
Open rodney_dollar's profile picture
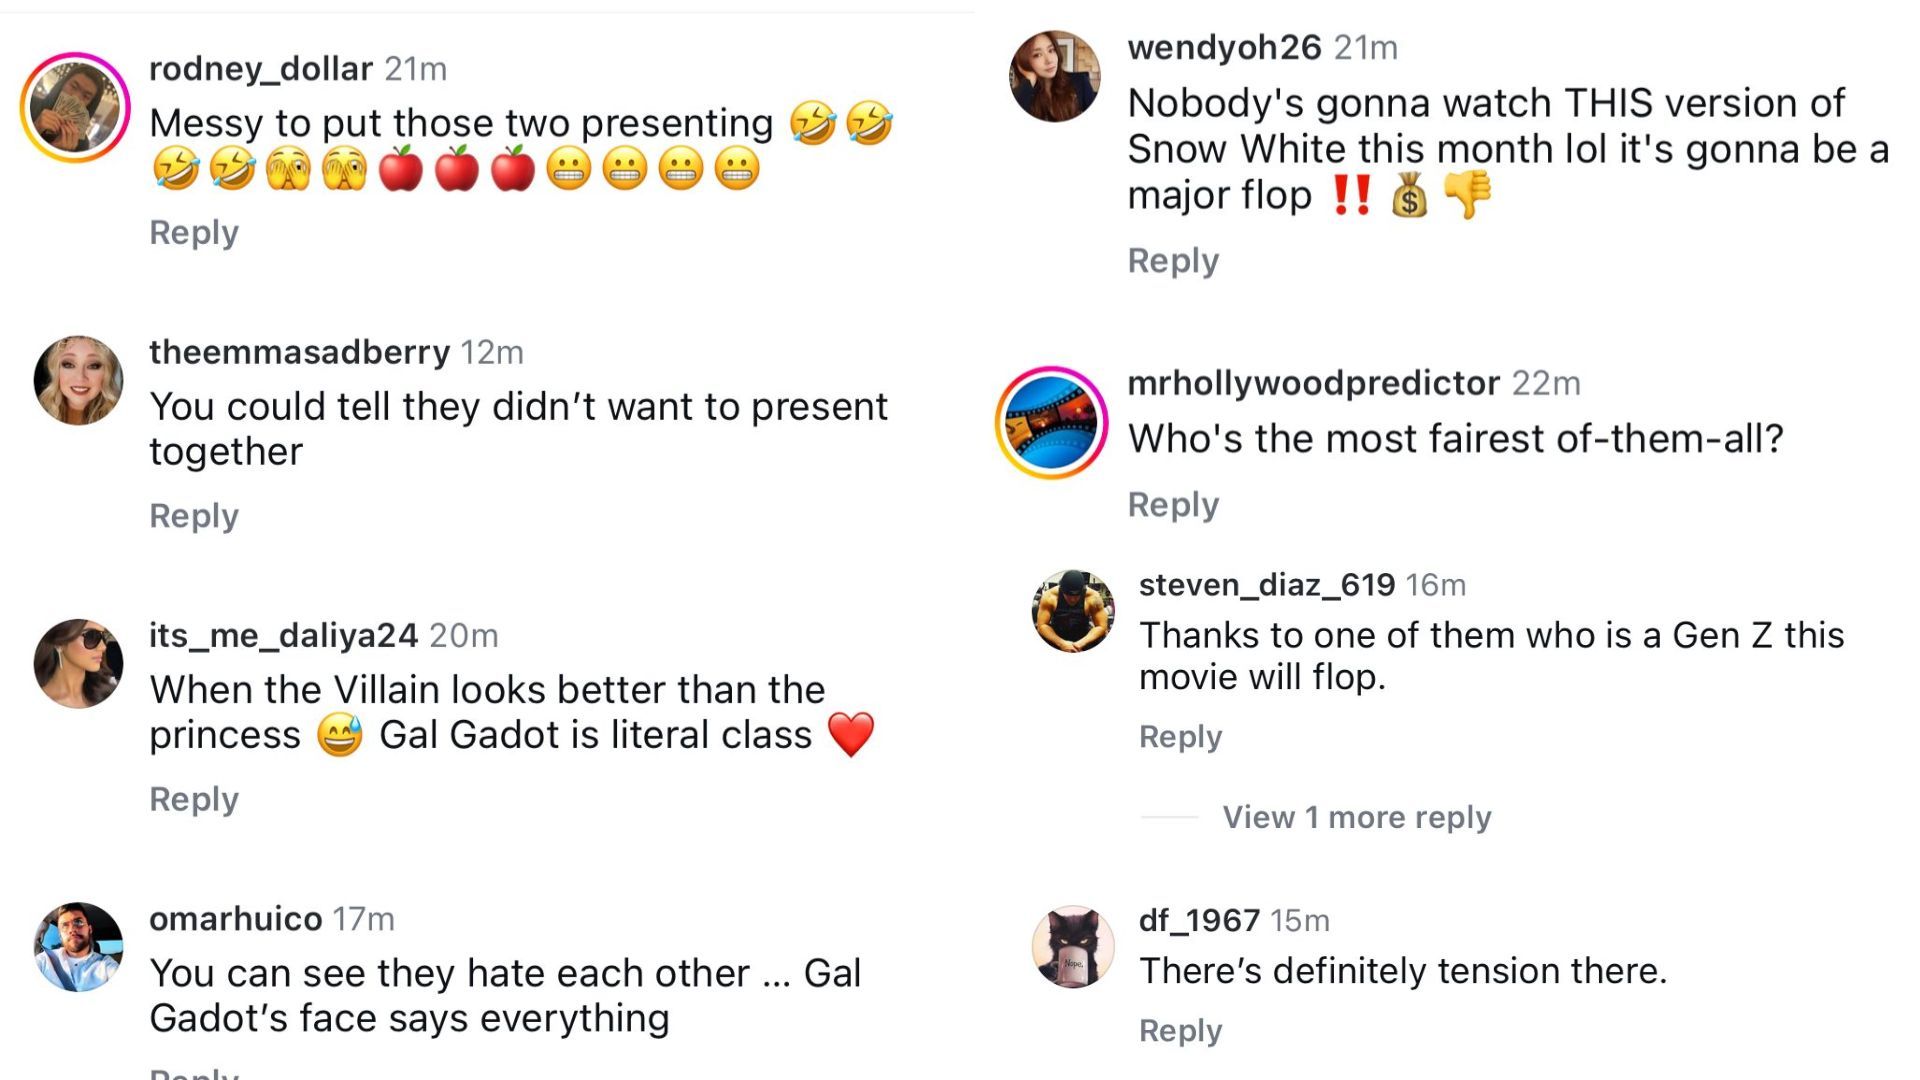click(x=75, y=108)
